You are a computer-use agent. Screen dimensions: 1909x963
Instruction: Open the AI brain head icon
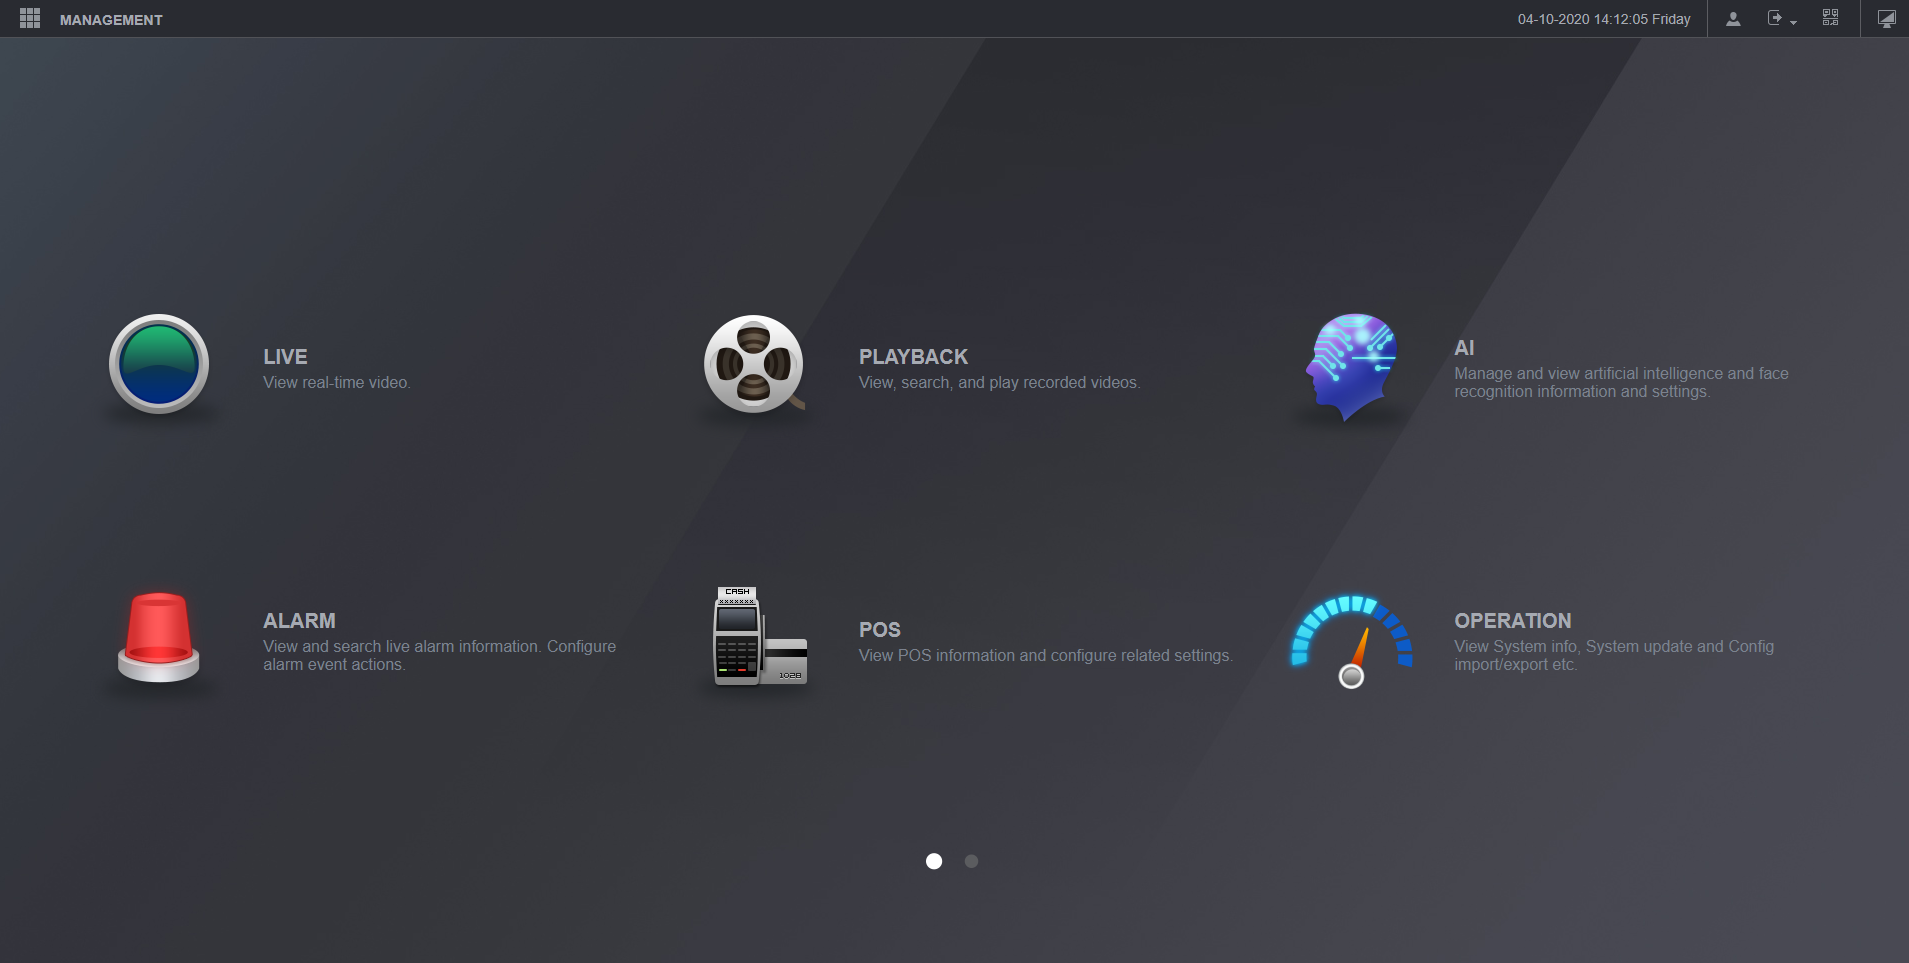tap(1351, 366)
